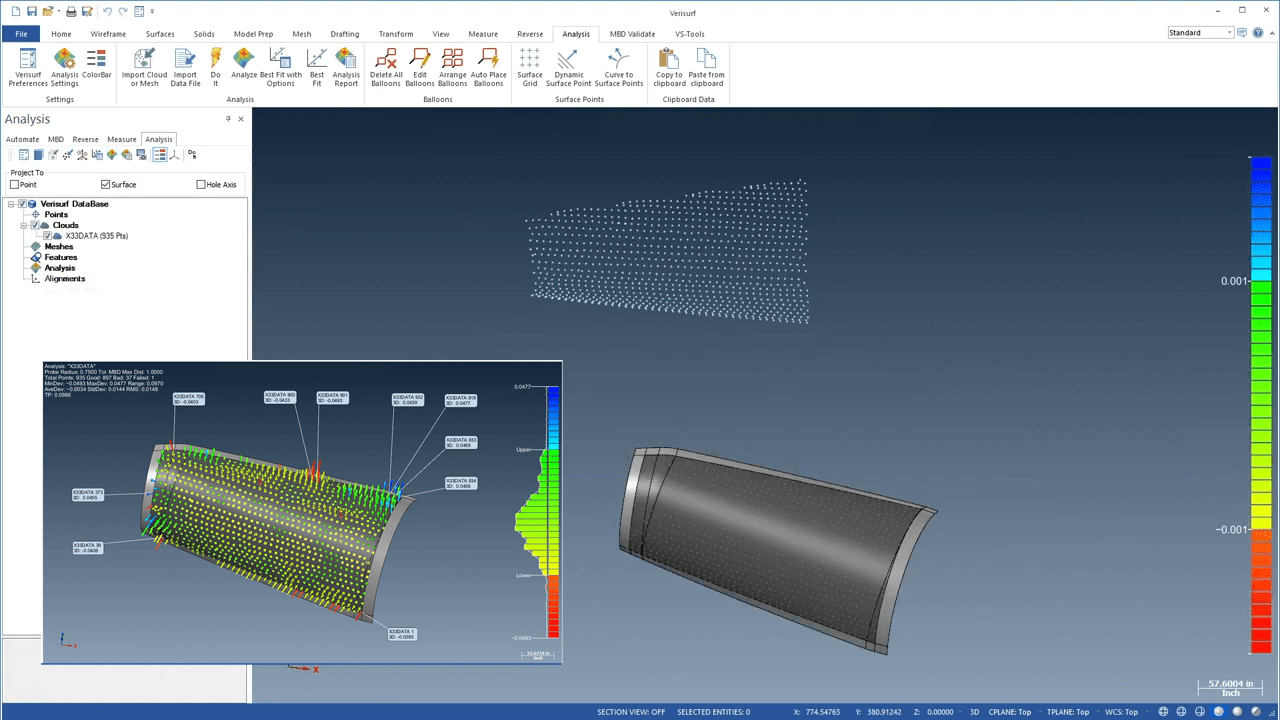The width and height of the screenshot is (1280, 720).
Task: Select the Surface Grid tool
Action: (529, 65)
